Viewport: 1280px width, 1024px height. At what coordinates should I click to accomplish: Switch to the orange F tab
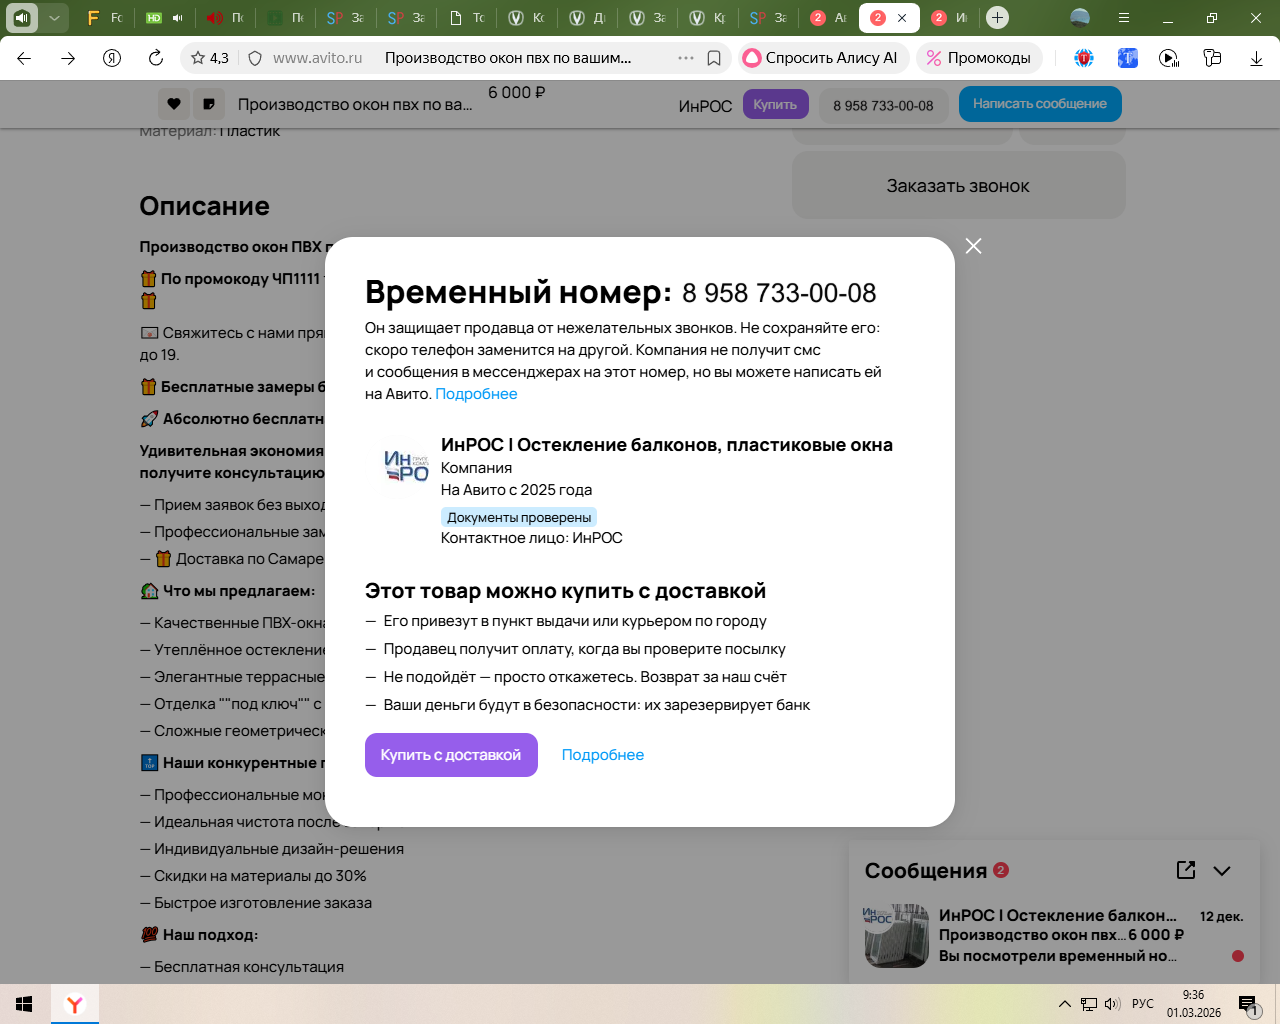click(x=104, y=18)
